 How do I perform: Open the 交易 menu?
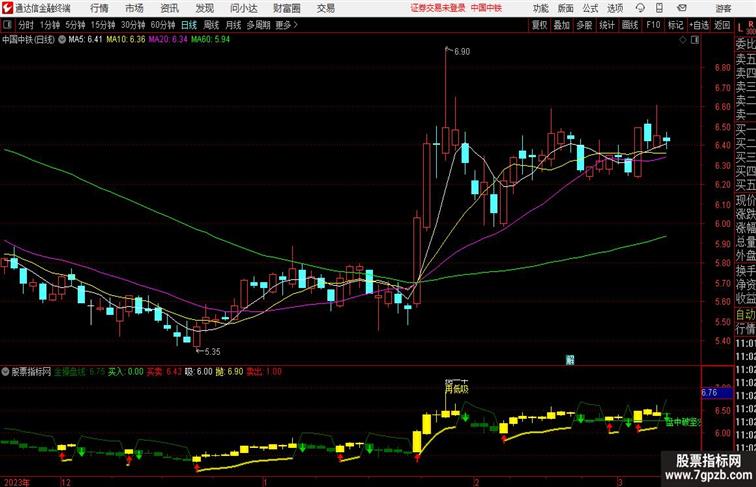pos(325,8)
